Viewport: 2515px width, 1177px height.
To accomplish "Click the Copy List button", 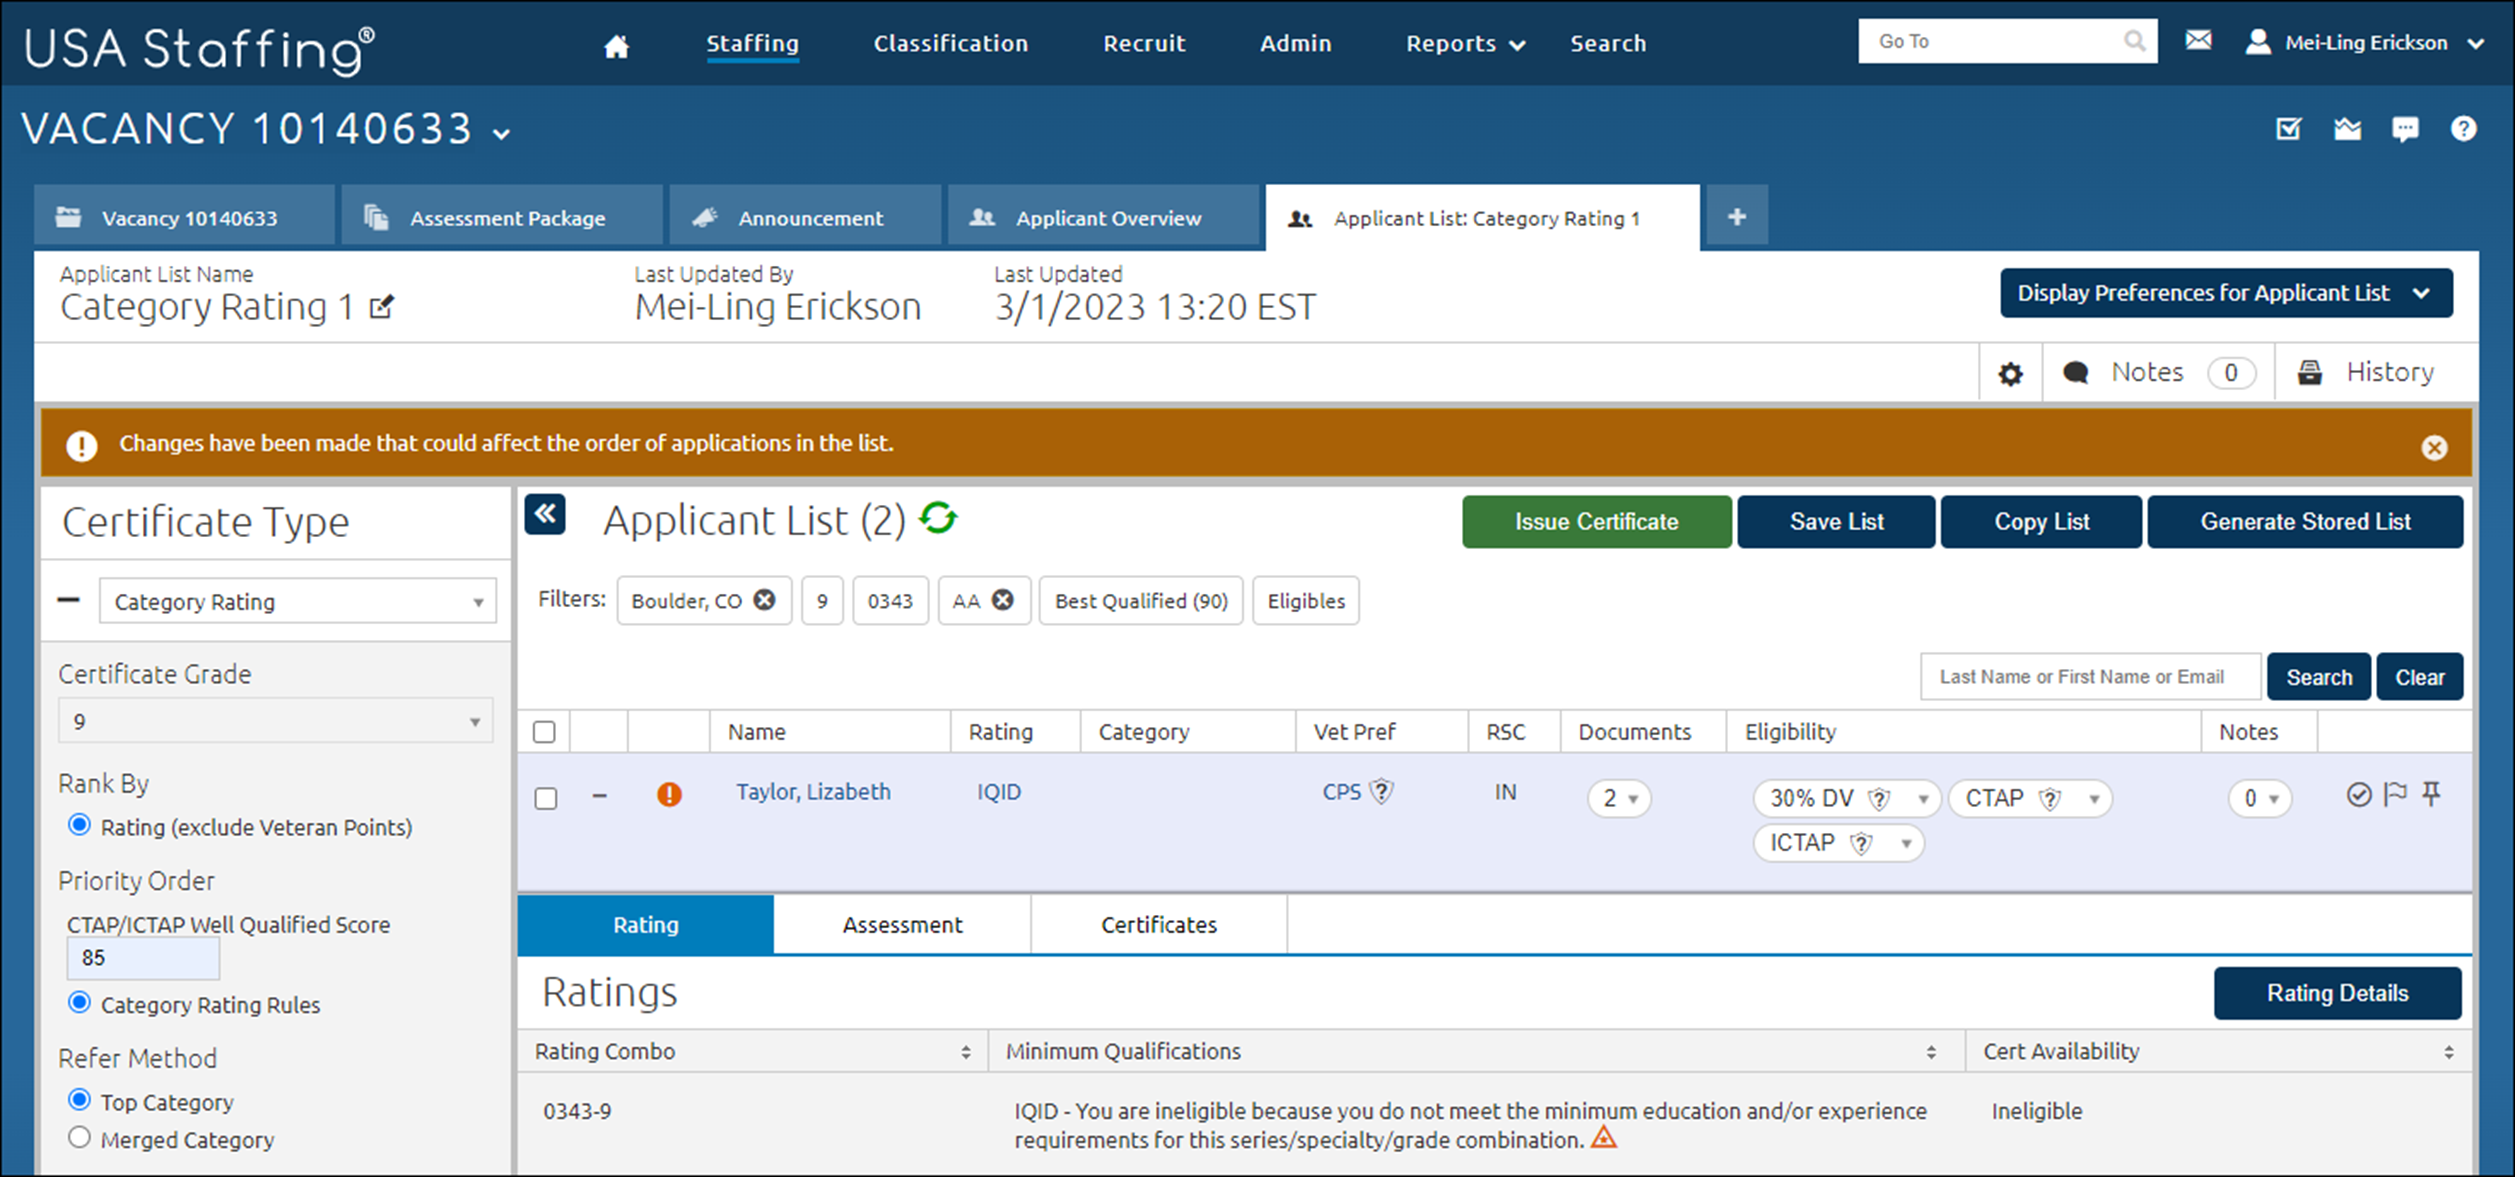I will pos(2041,522).
